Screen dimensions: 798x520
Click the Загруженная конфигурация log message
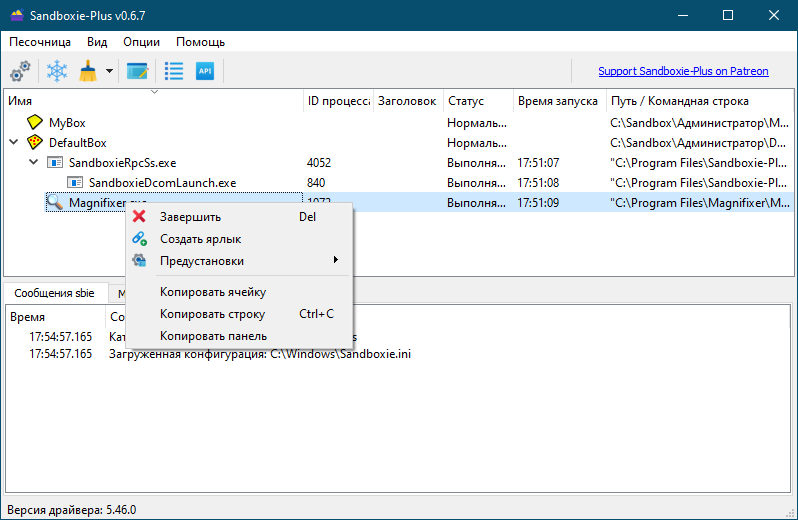(260, 354)
